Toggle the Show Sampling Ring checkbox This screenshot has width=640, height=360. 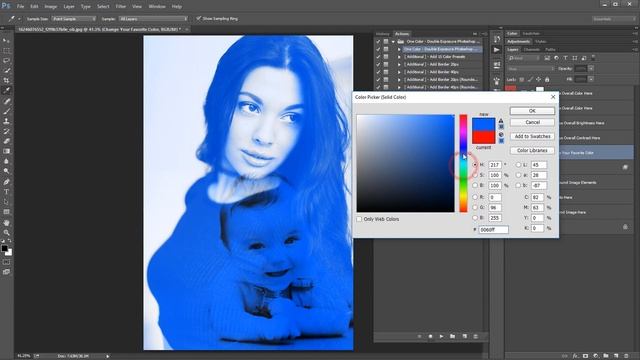point(199,18)
